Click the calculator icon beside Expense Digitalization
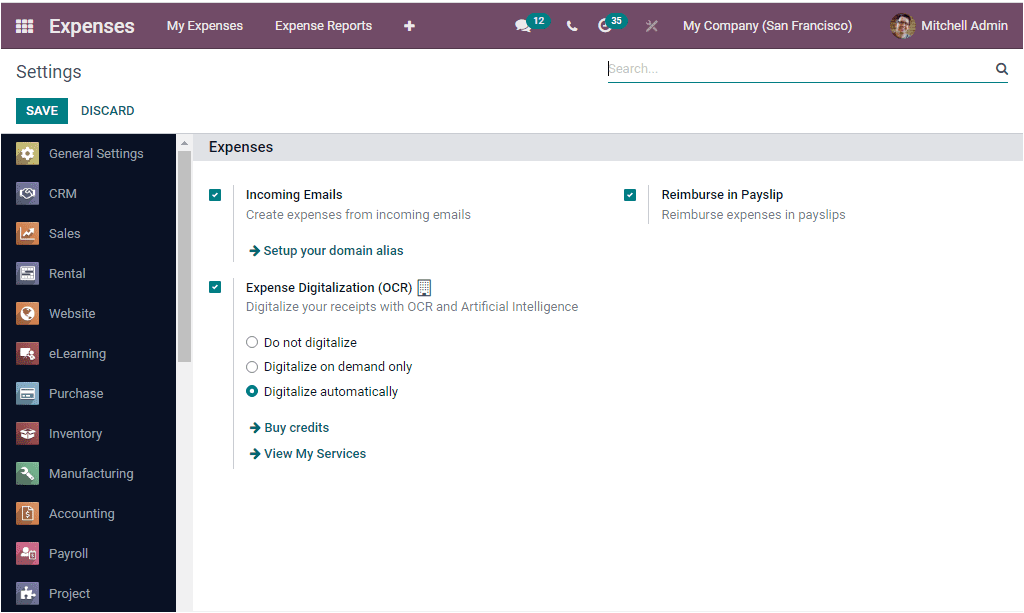The height and width of the screenshot is (613, 1024). tap(424, 287)
